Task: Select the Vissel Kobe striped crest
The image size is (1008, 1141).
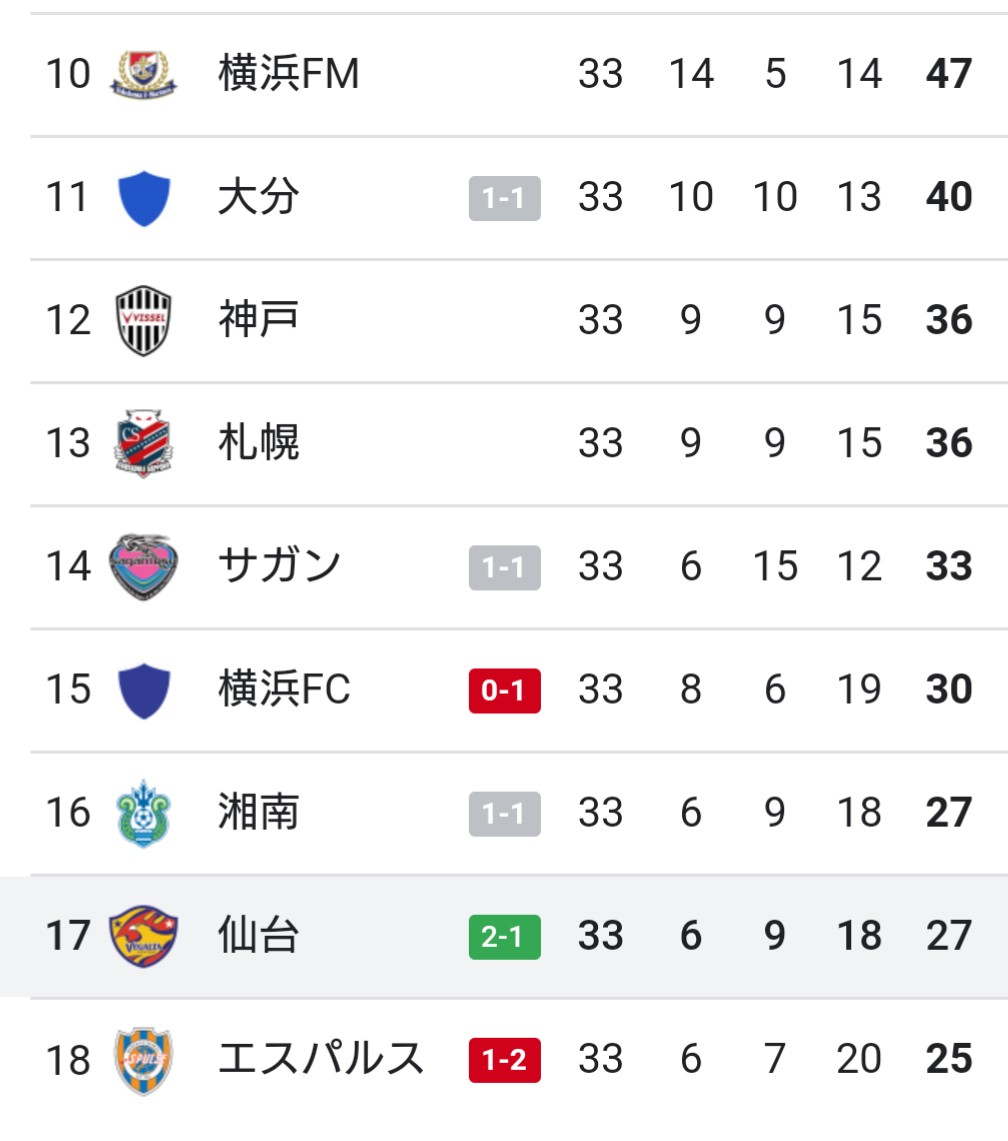Action: pos(144,320)
